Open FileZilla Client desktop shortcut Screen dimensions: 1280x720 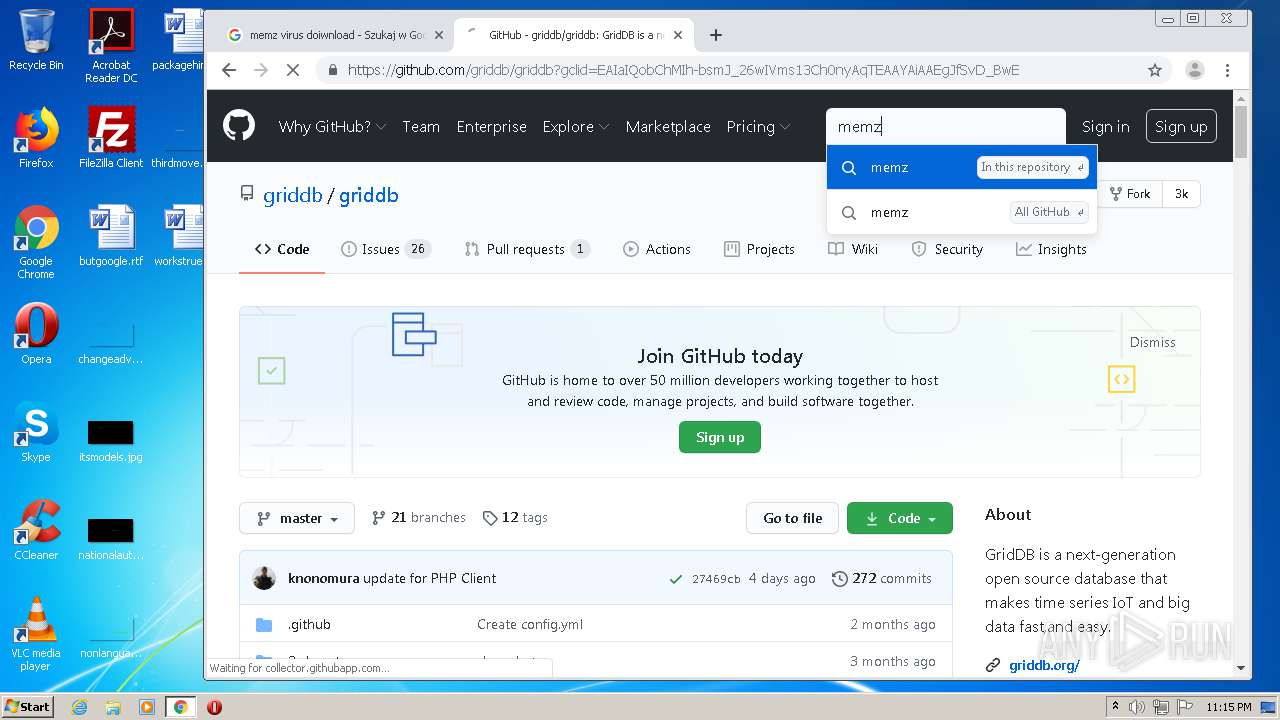111,138
